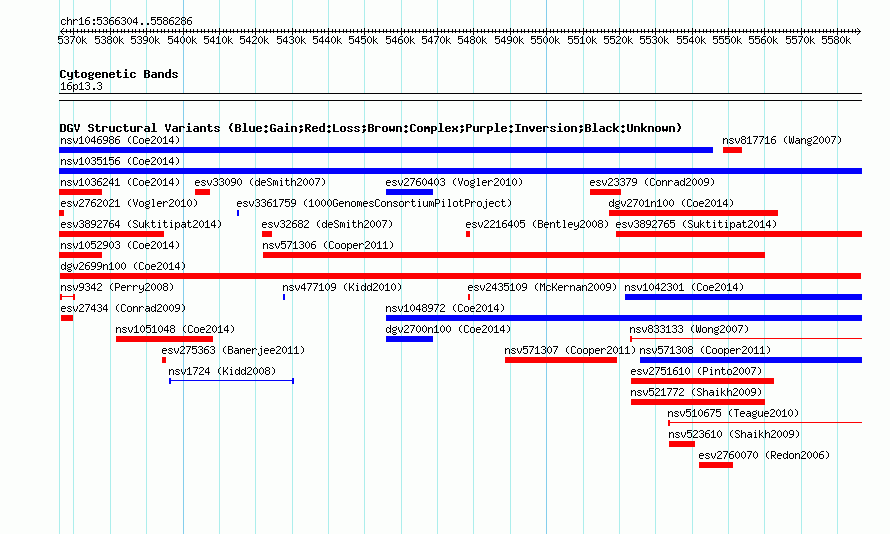Click nsv1042301 (Coe2014) label
Image resolution: width=890 pixels, height=534 pixels.
click(684, 287)
